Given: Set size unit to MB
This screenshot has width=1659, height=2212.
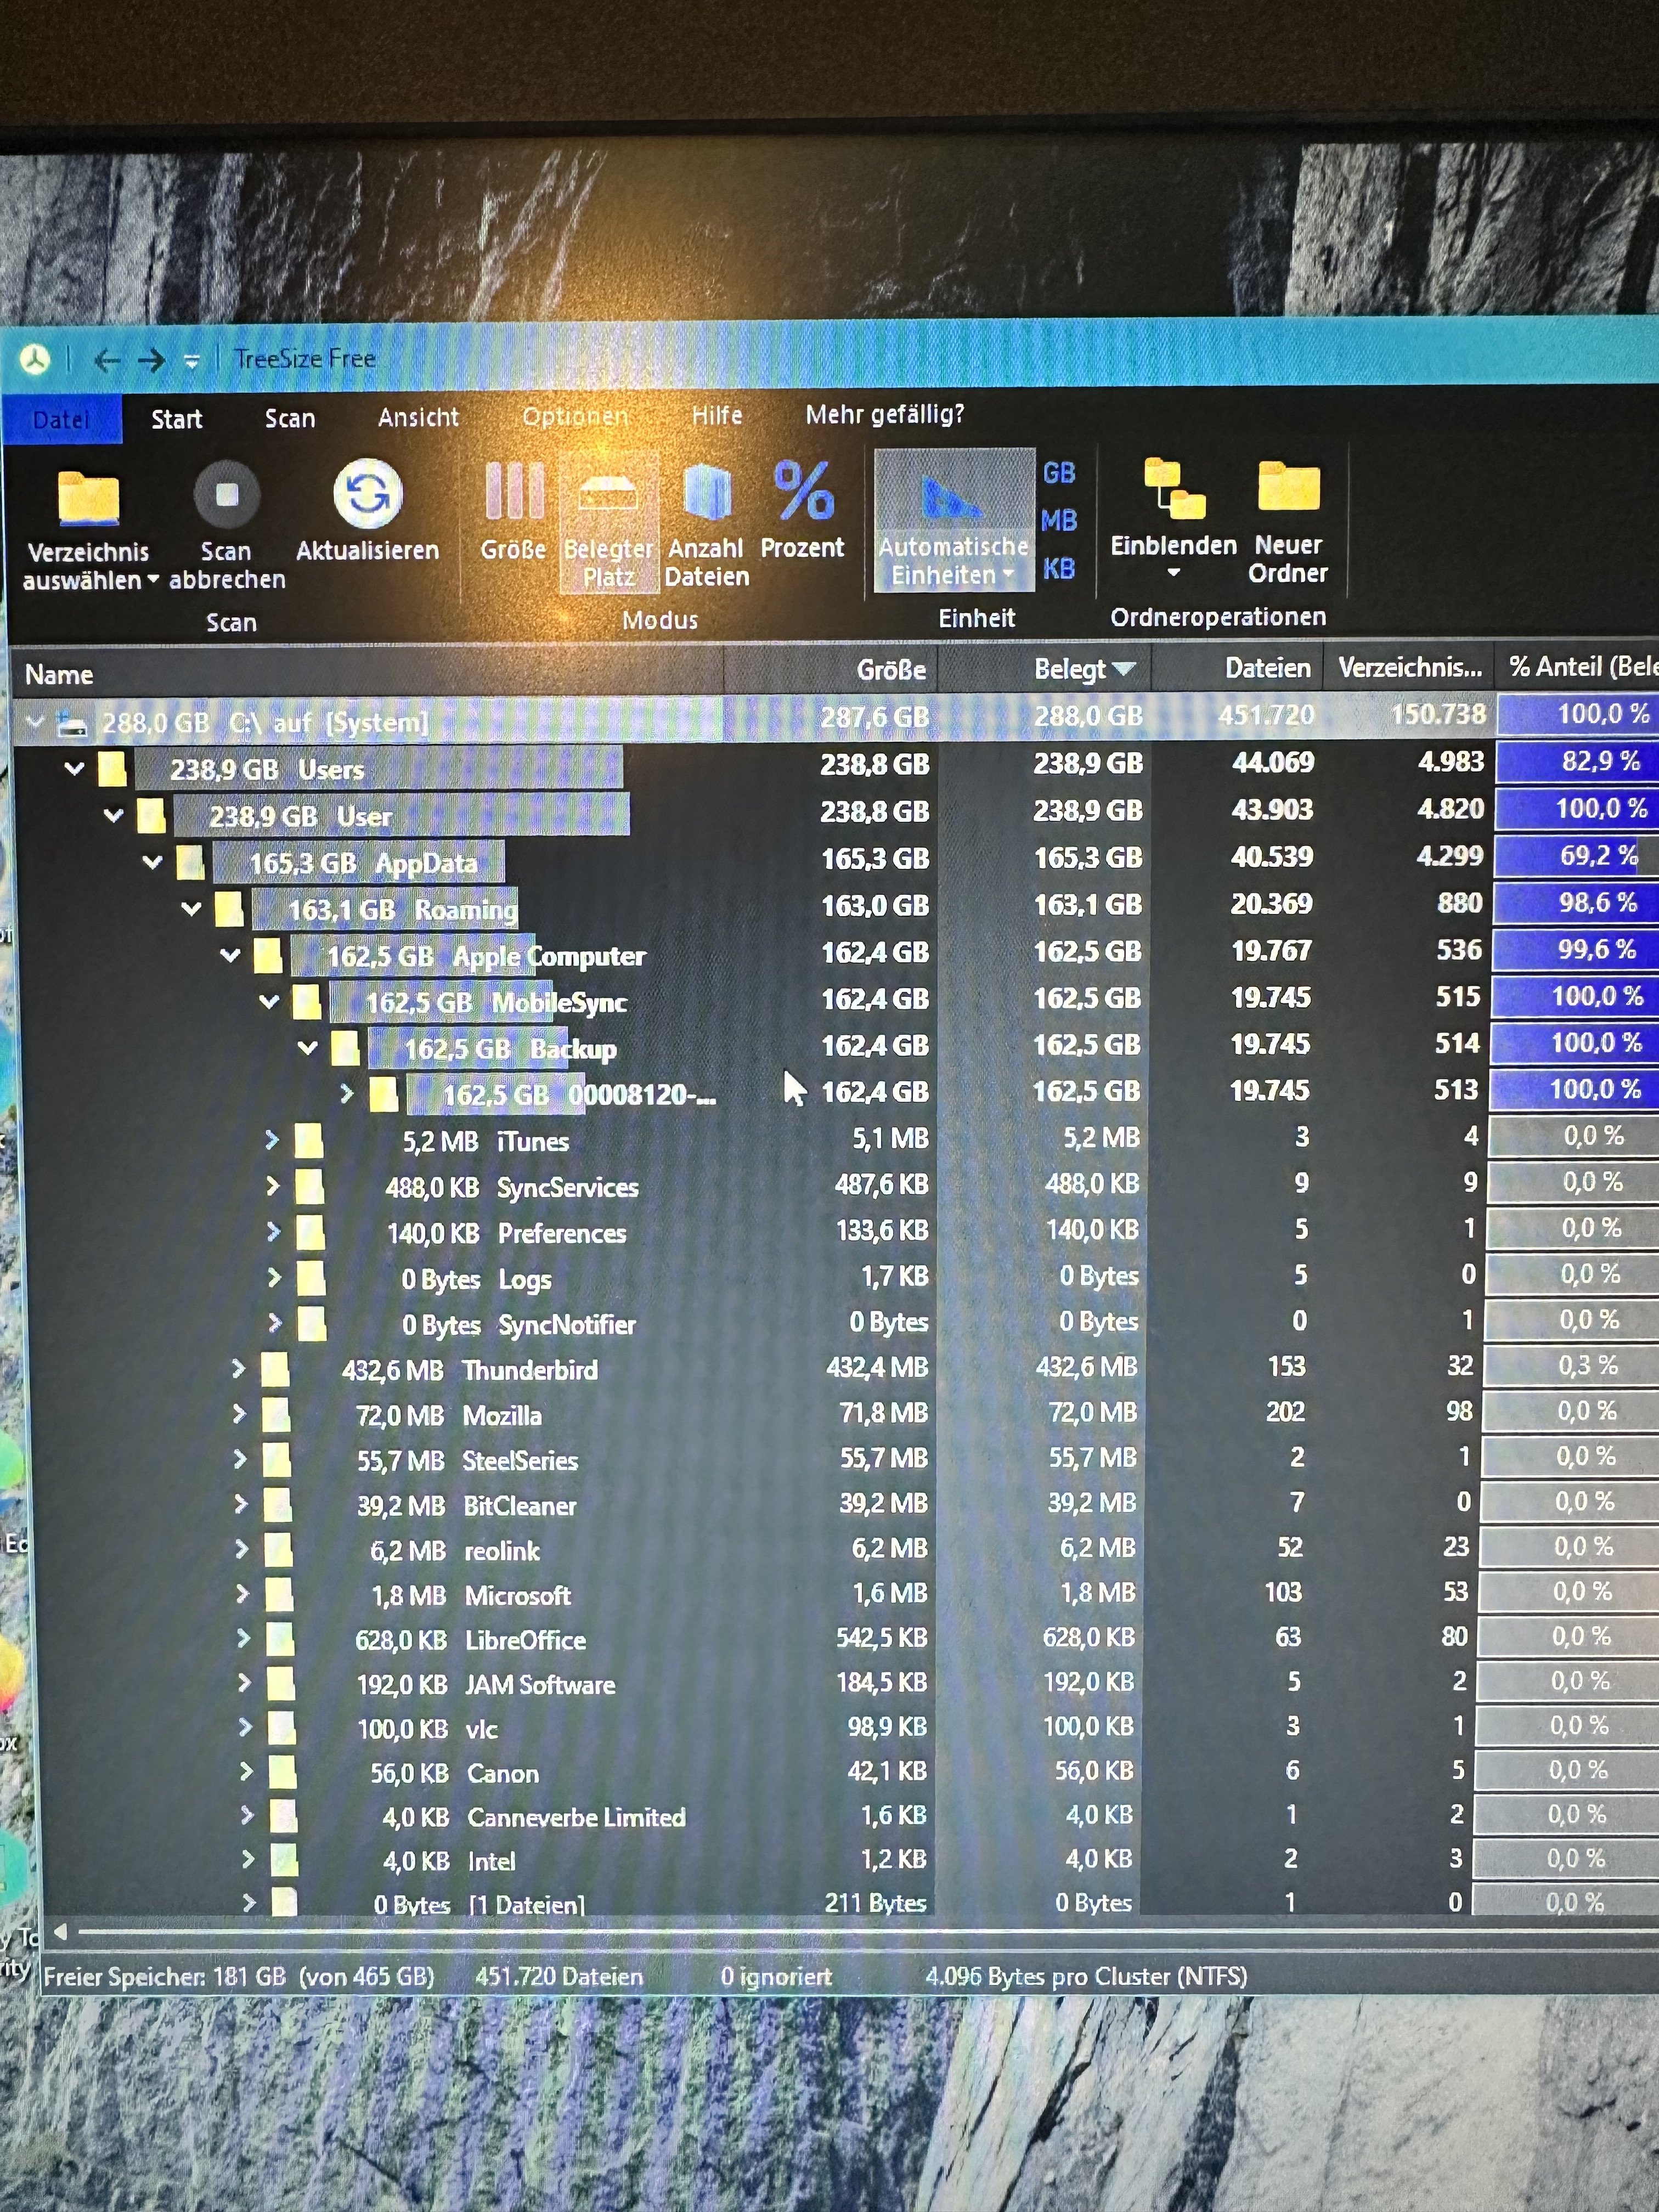Looking at the screenshot, I should click(1059, 521).
